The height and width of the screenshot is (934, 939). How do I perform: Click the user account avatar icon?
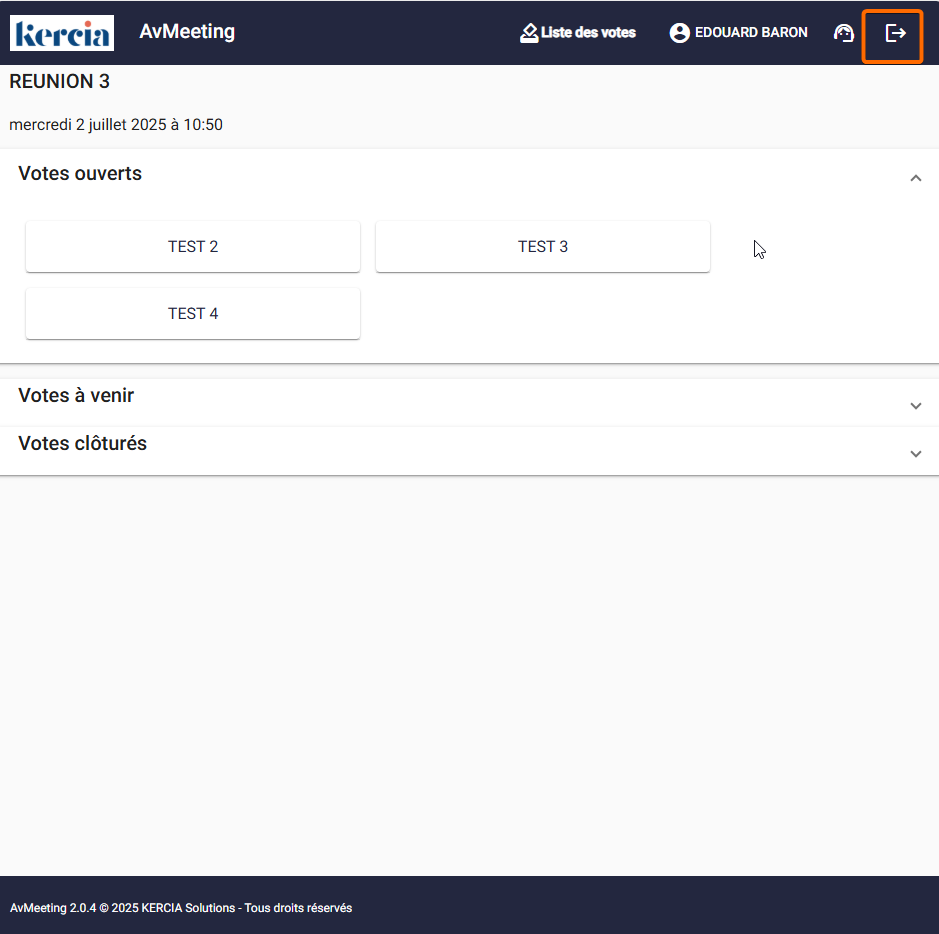click(680, 33)
